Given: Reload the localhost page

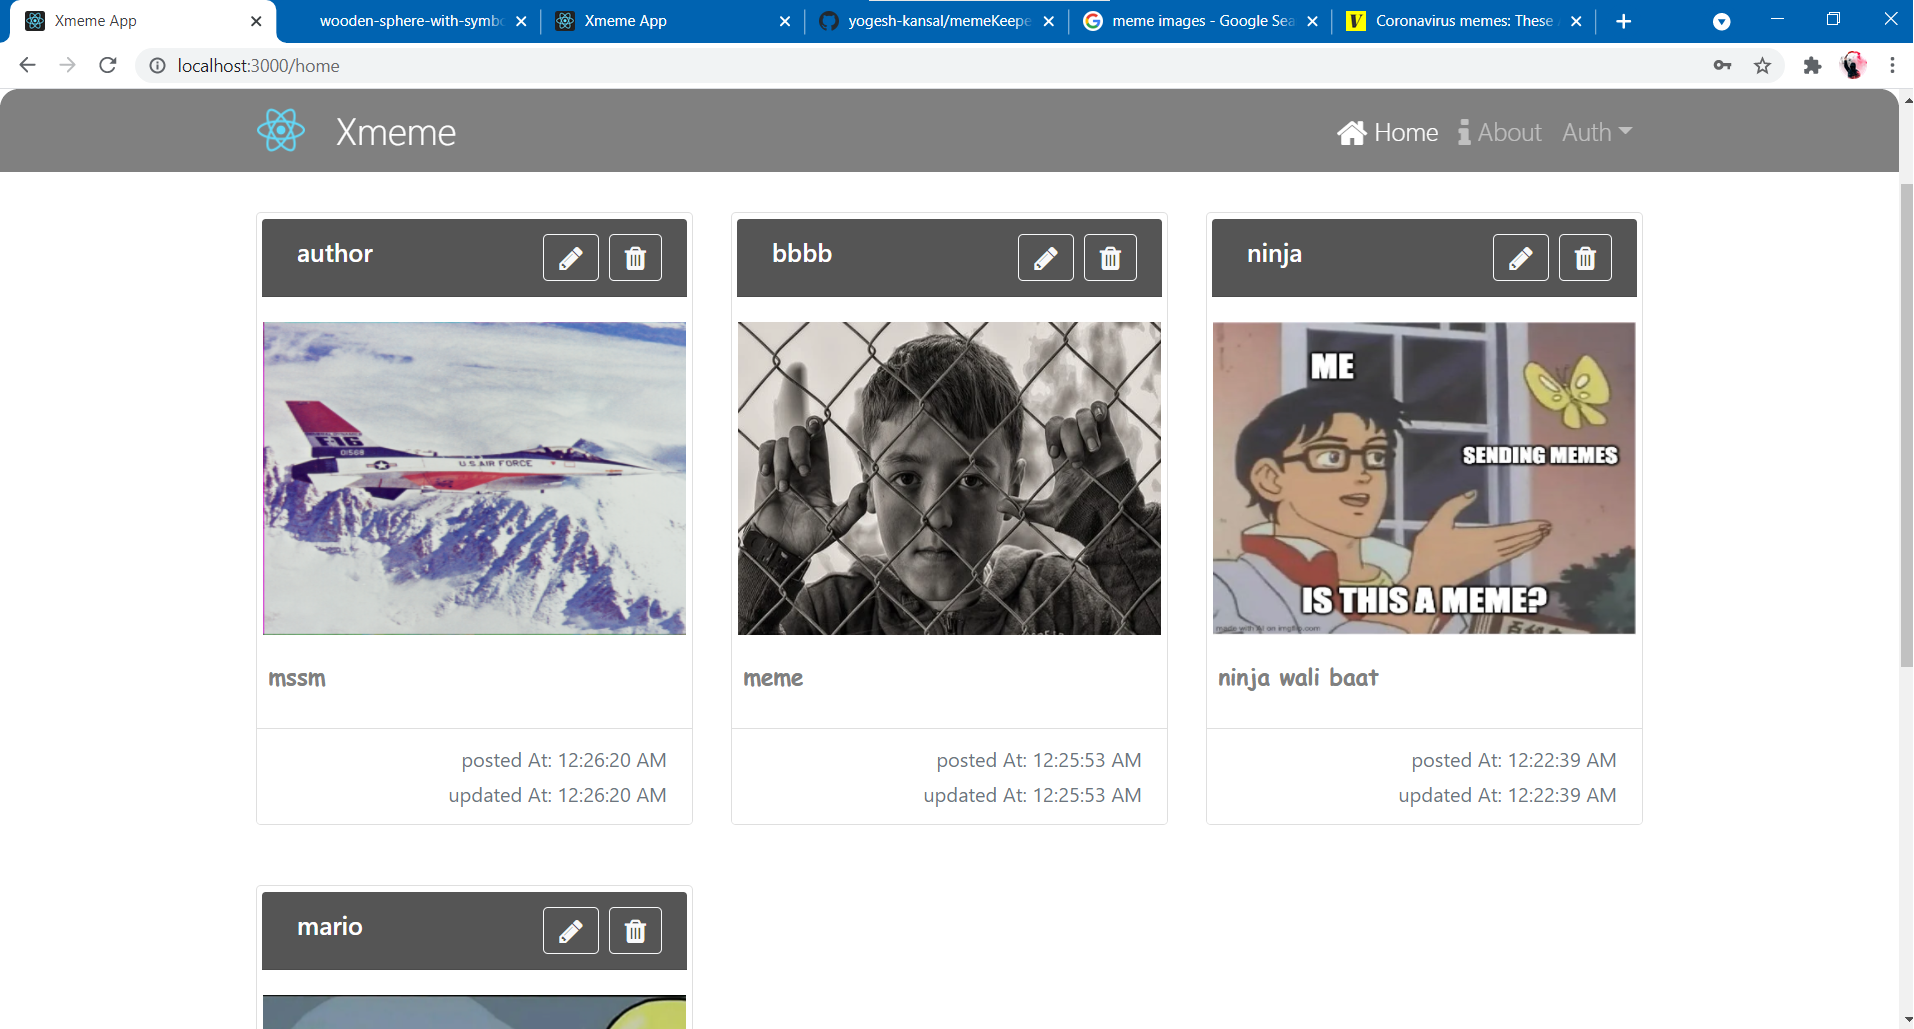Looking at the screenshot, I should tap(108, 65).
